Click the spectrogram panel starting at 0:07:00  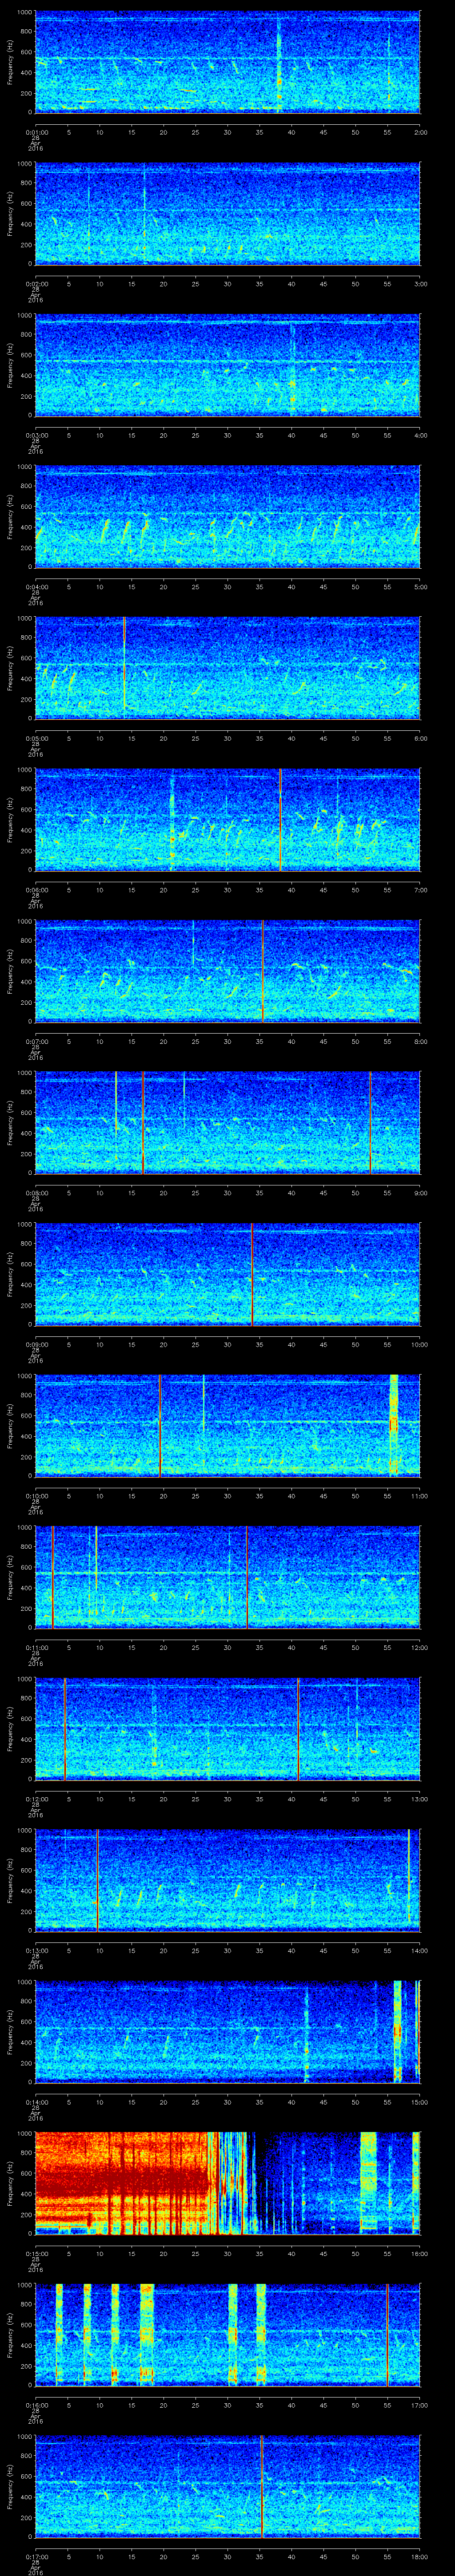click(x=228, y=971)
